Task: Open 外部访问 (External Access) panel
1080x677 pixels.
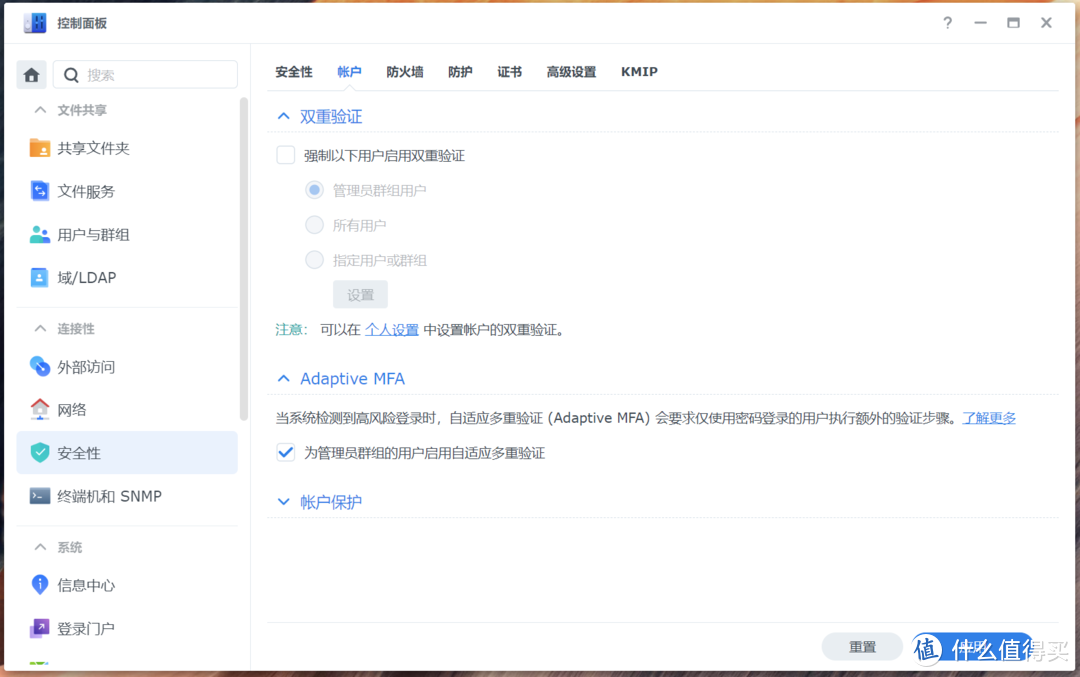Action: (x=37, y=366)
